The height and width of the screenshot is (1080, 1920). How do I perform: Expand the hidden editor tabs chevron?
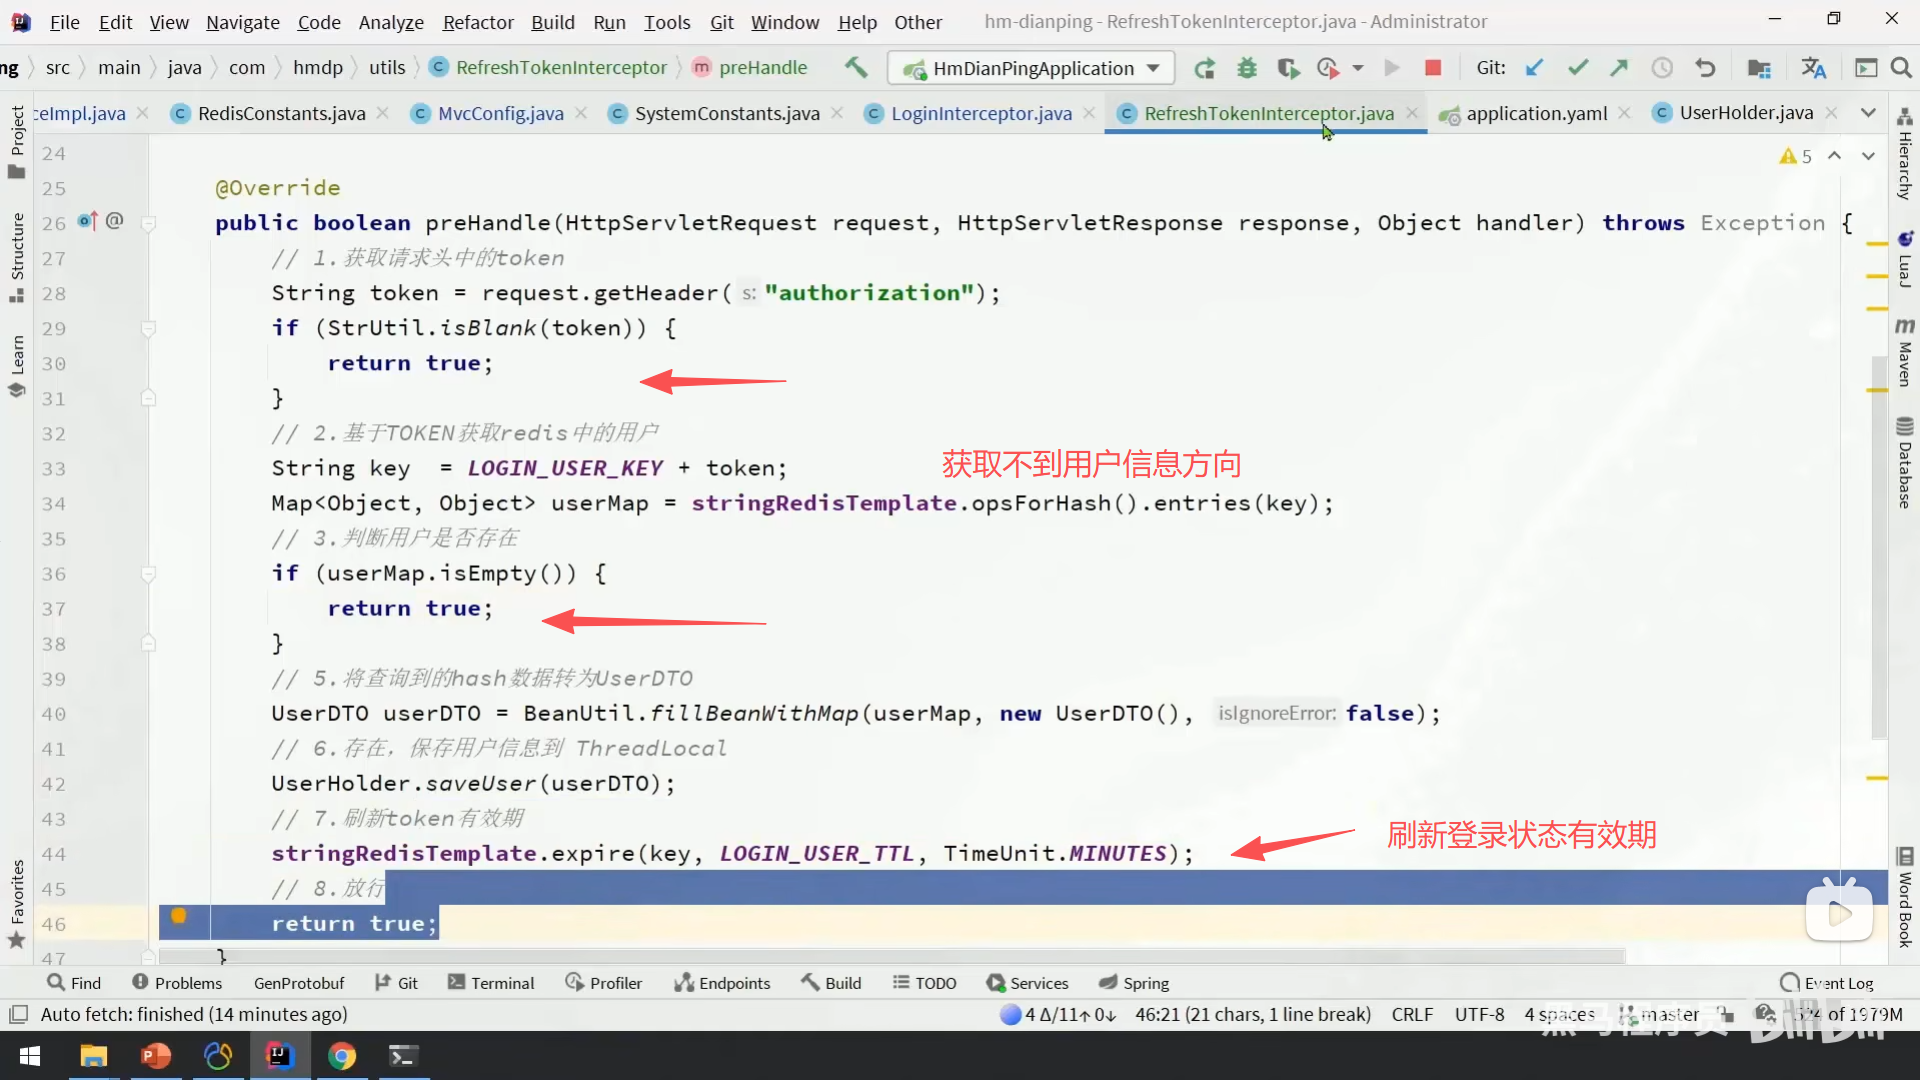pyautogui.click(x=1868, y=113)
